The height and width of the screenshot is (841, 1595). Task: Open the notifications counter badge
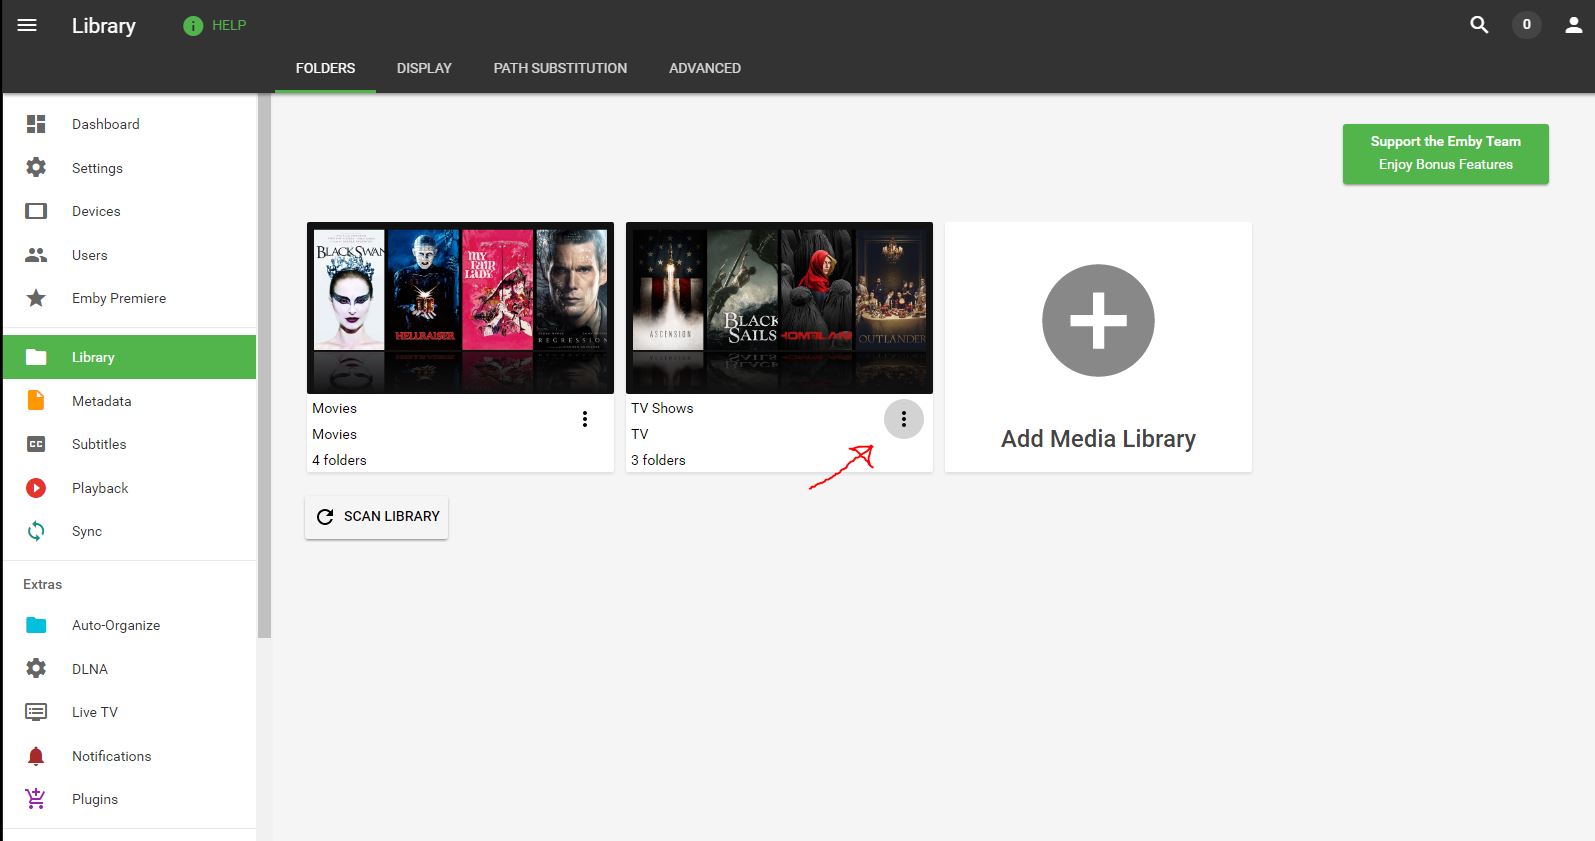(1526, 25)
